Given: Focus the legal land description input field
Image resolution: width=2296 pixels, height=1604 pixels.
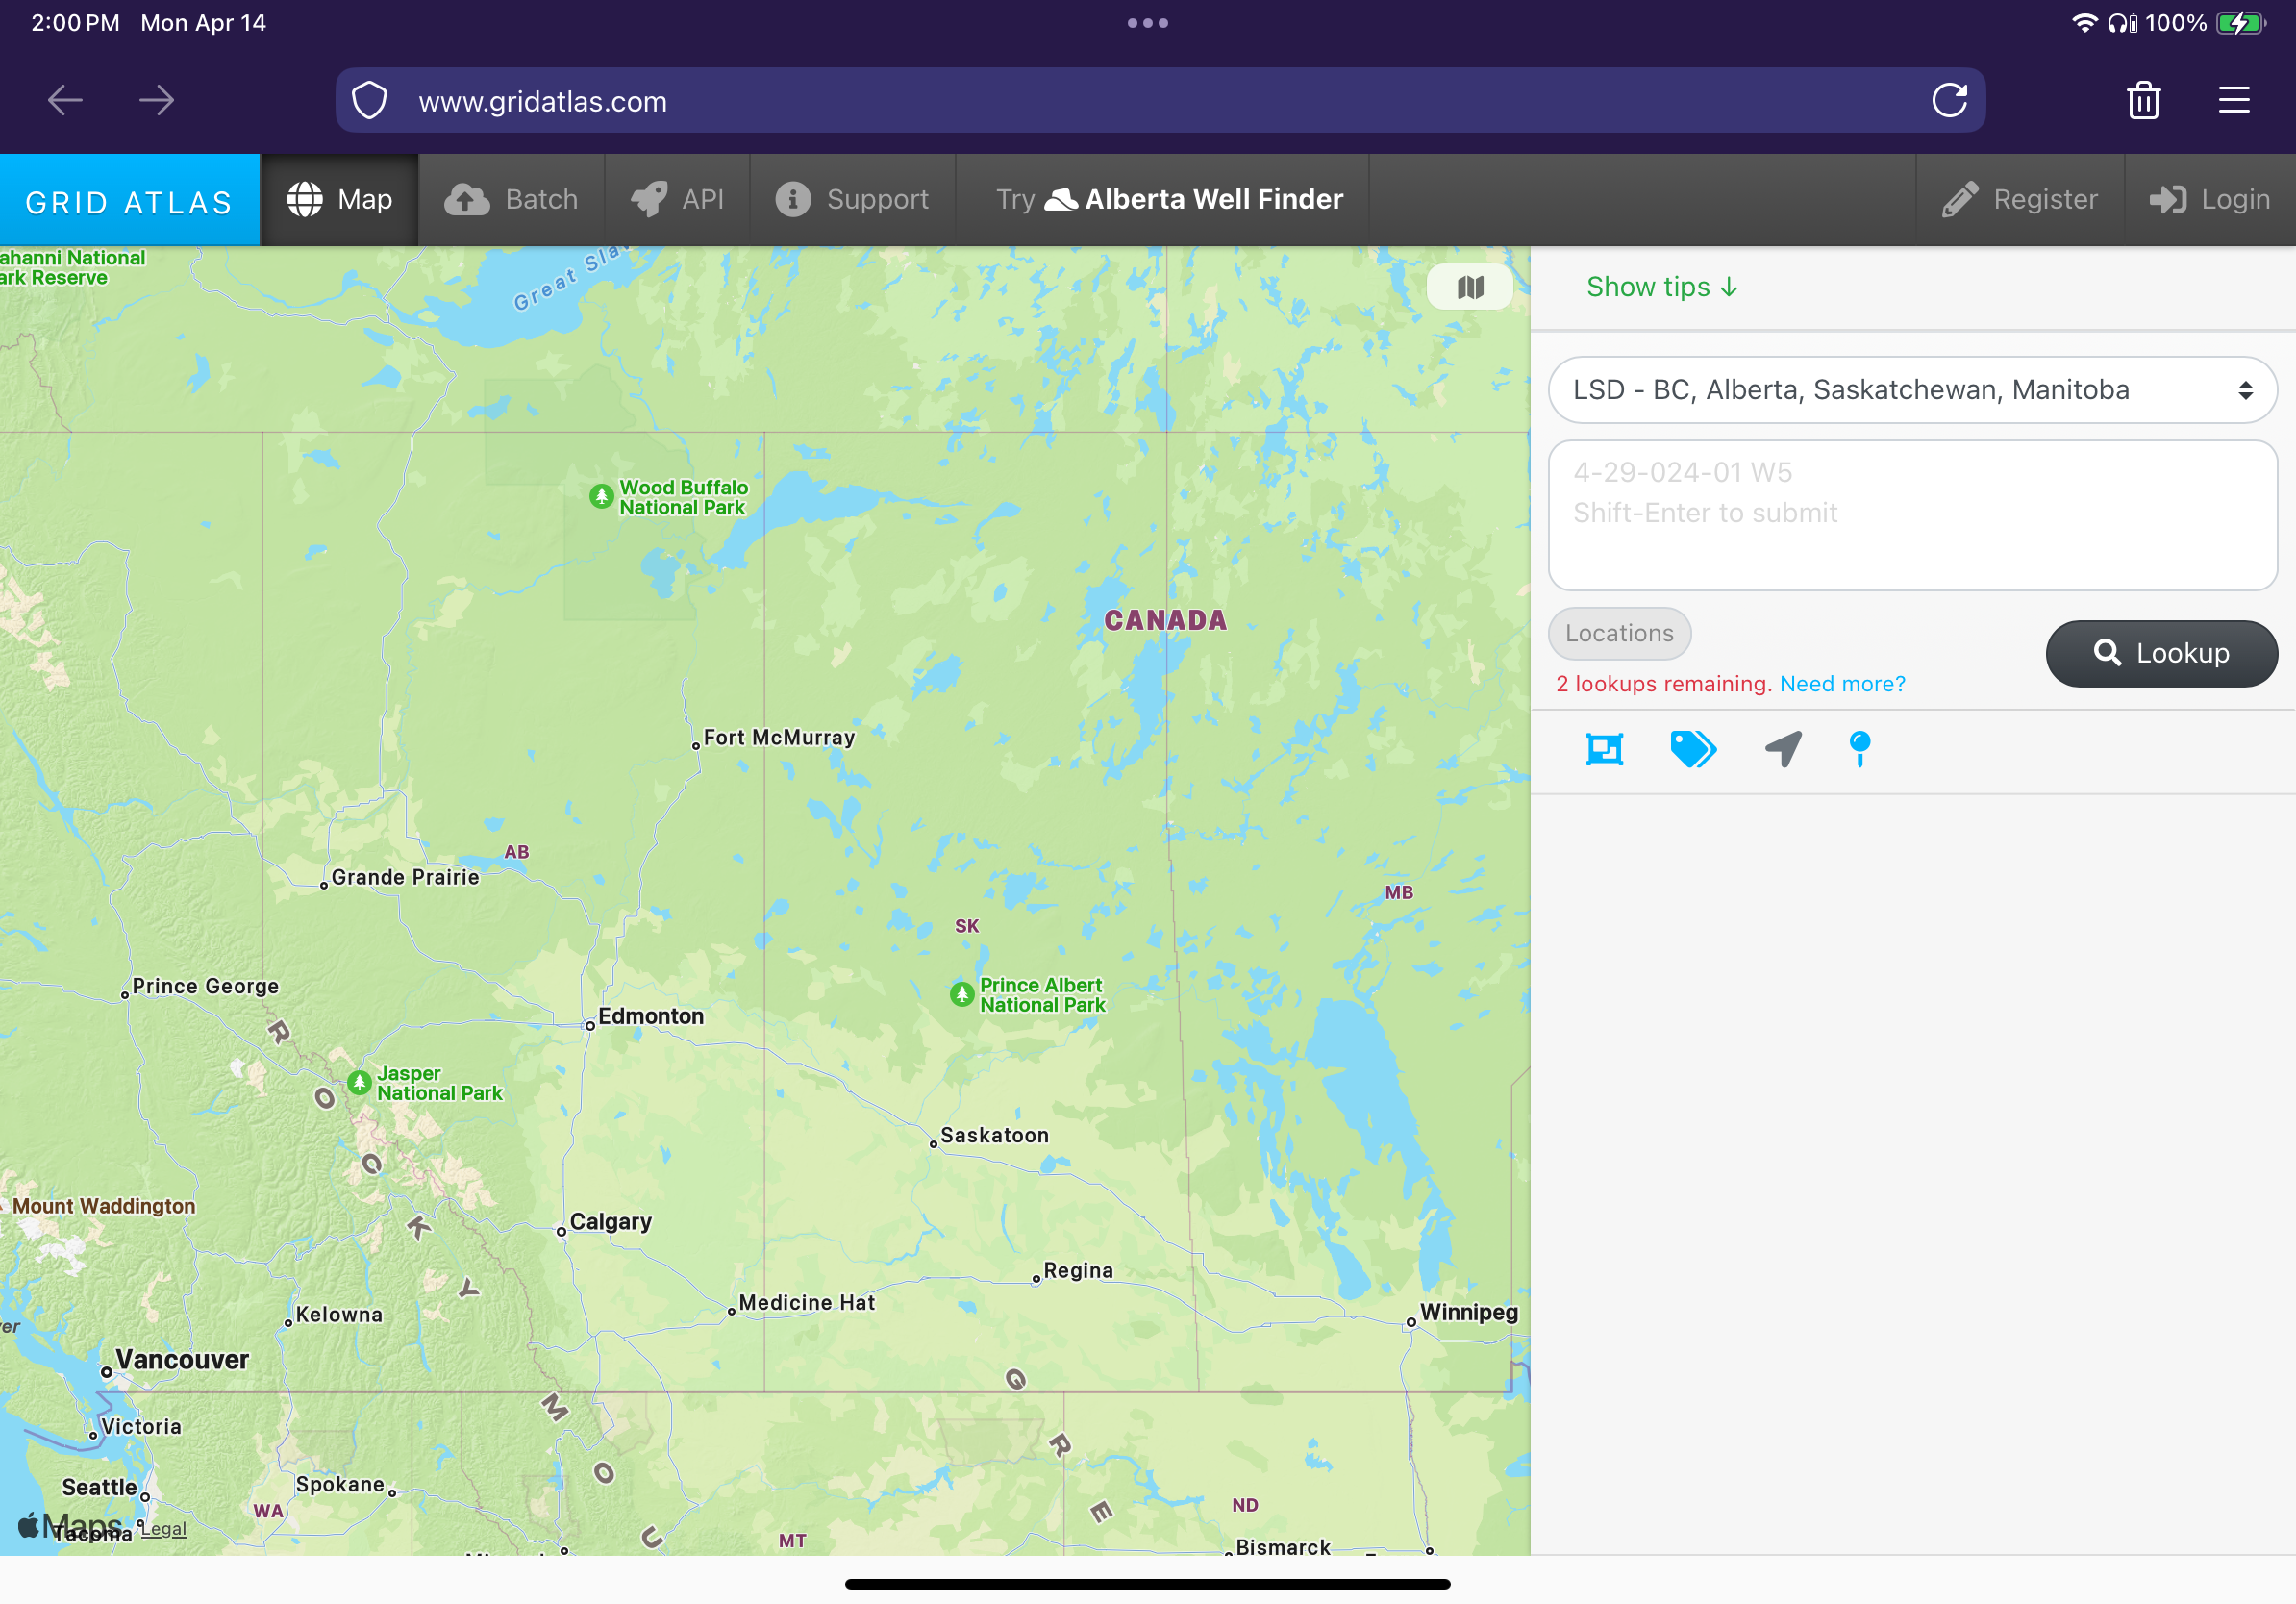Looking at the screenshot, I should [x=1912, y=515].
